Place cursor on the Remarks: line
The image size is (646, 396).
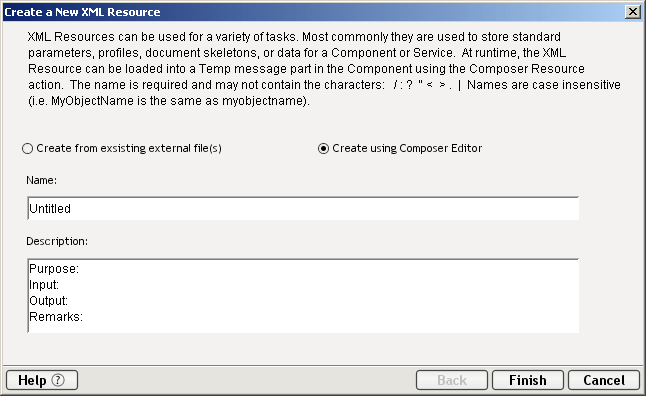(x=56, y=317)
